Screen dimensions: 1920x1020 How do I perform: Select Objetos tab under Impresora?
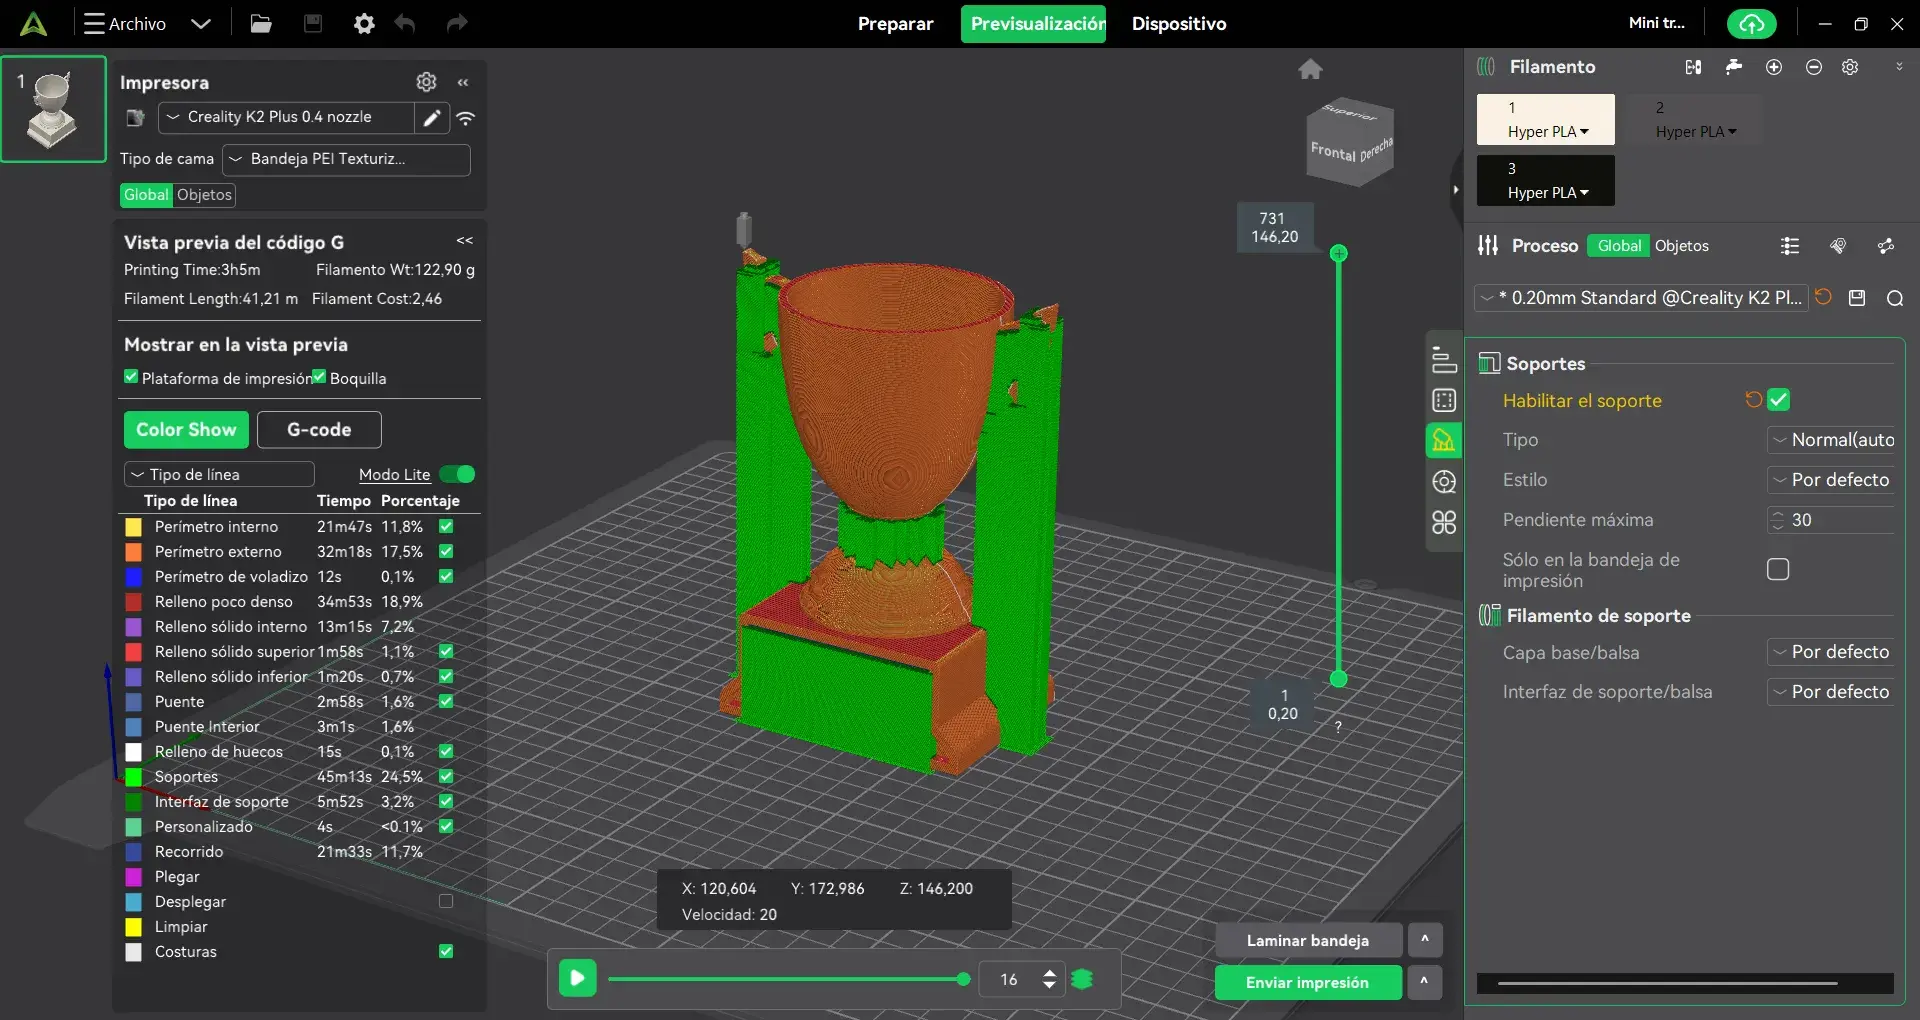coord(205,195)
